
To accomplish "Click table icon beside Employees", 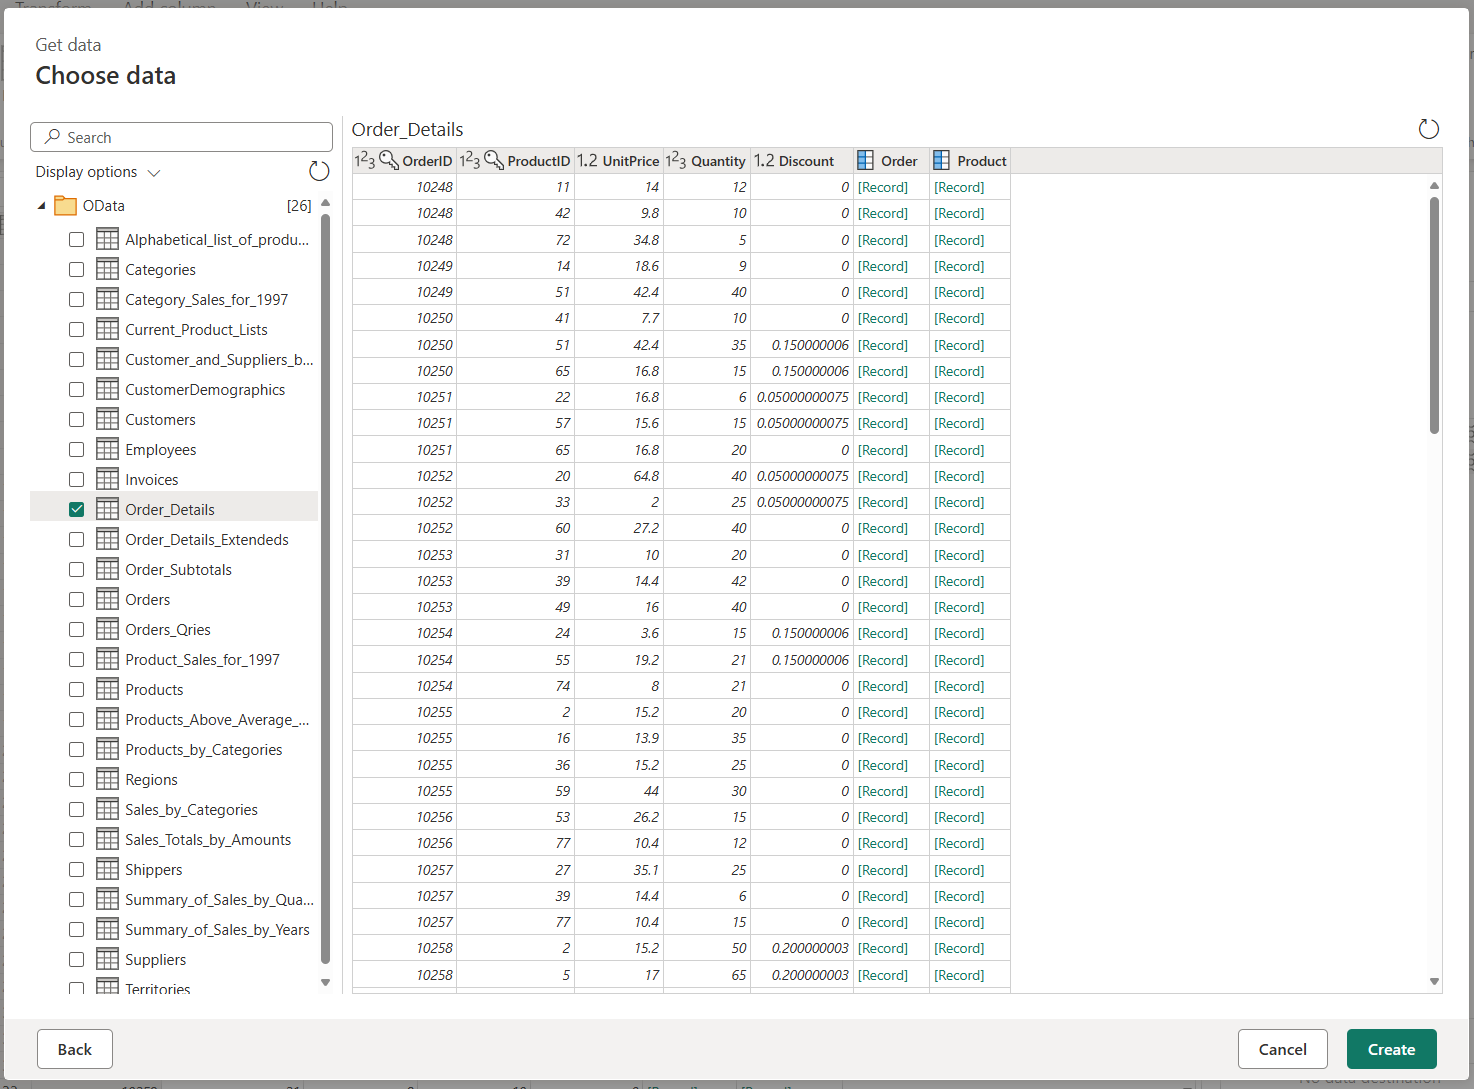I will (x=107, y=449).
